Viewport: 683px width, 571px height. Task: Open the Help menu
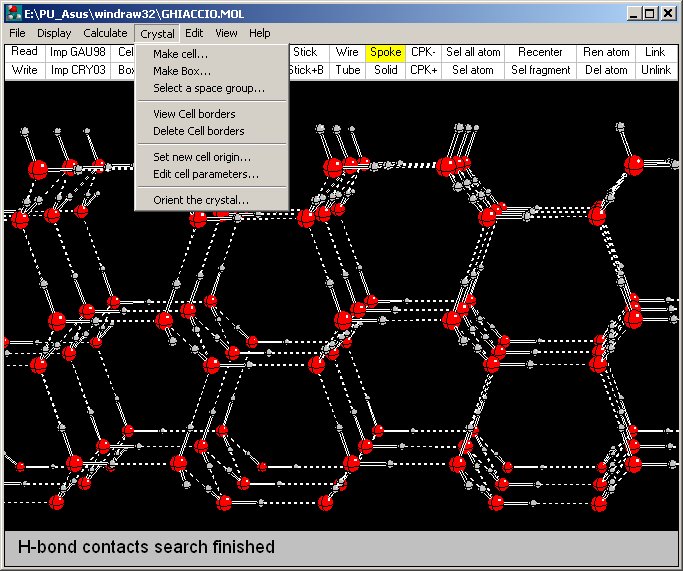click(260, 33)
